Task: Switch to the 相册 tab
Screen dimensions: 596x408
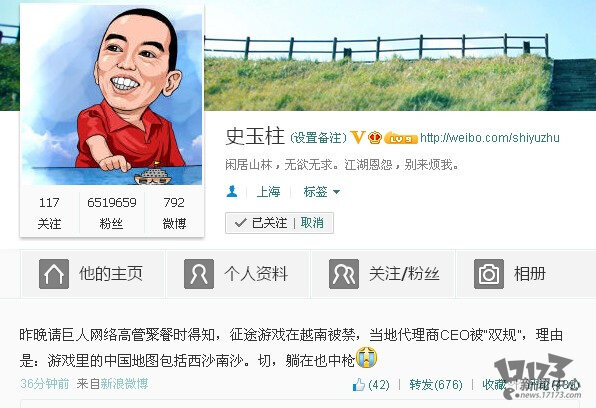Action: pos(526,274)
